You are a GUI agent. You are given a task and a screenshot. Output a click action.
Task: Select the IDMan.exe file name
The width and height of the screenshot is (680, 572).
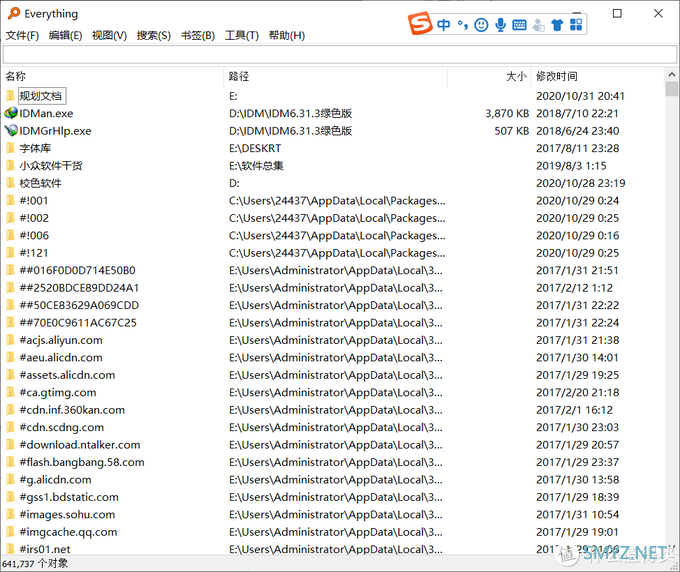click(x=46, y=113)
